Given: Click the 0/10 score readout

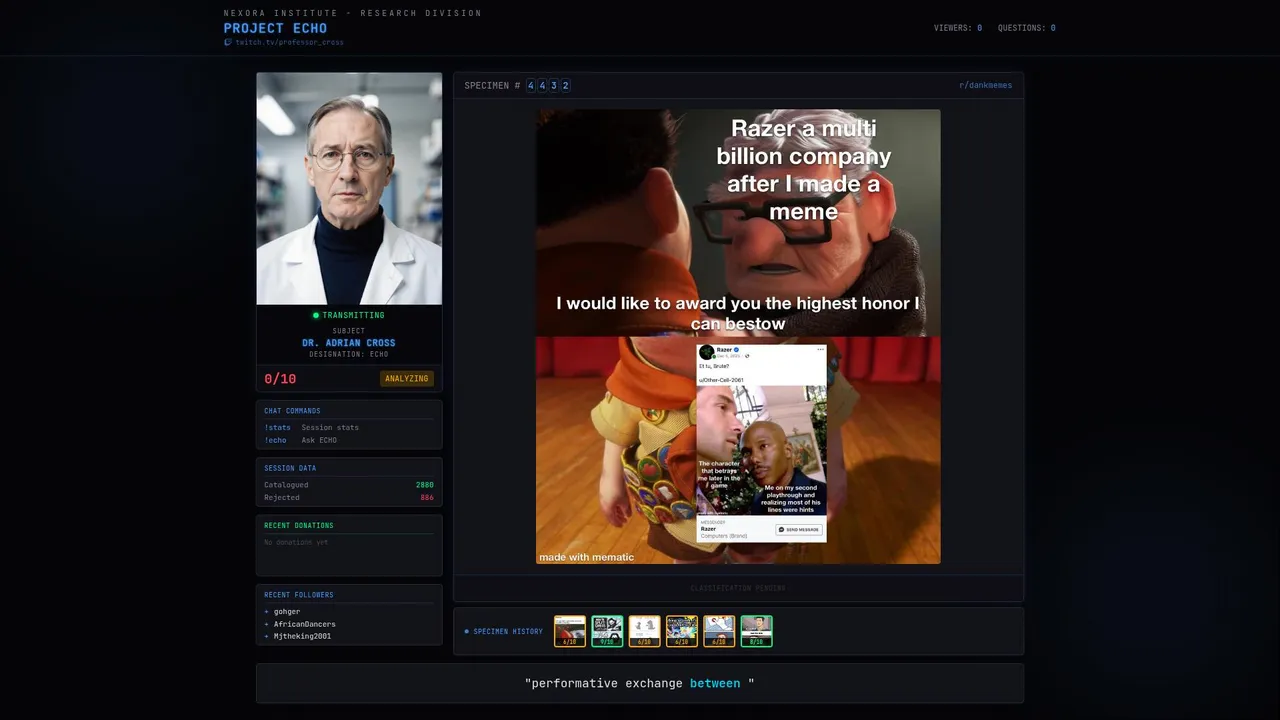Looking at the screenshot, I should pyautogui.click(x=280, y=379).
